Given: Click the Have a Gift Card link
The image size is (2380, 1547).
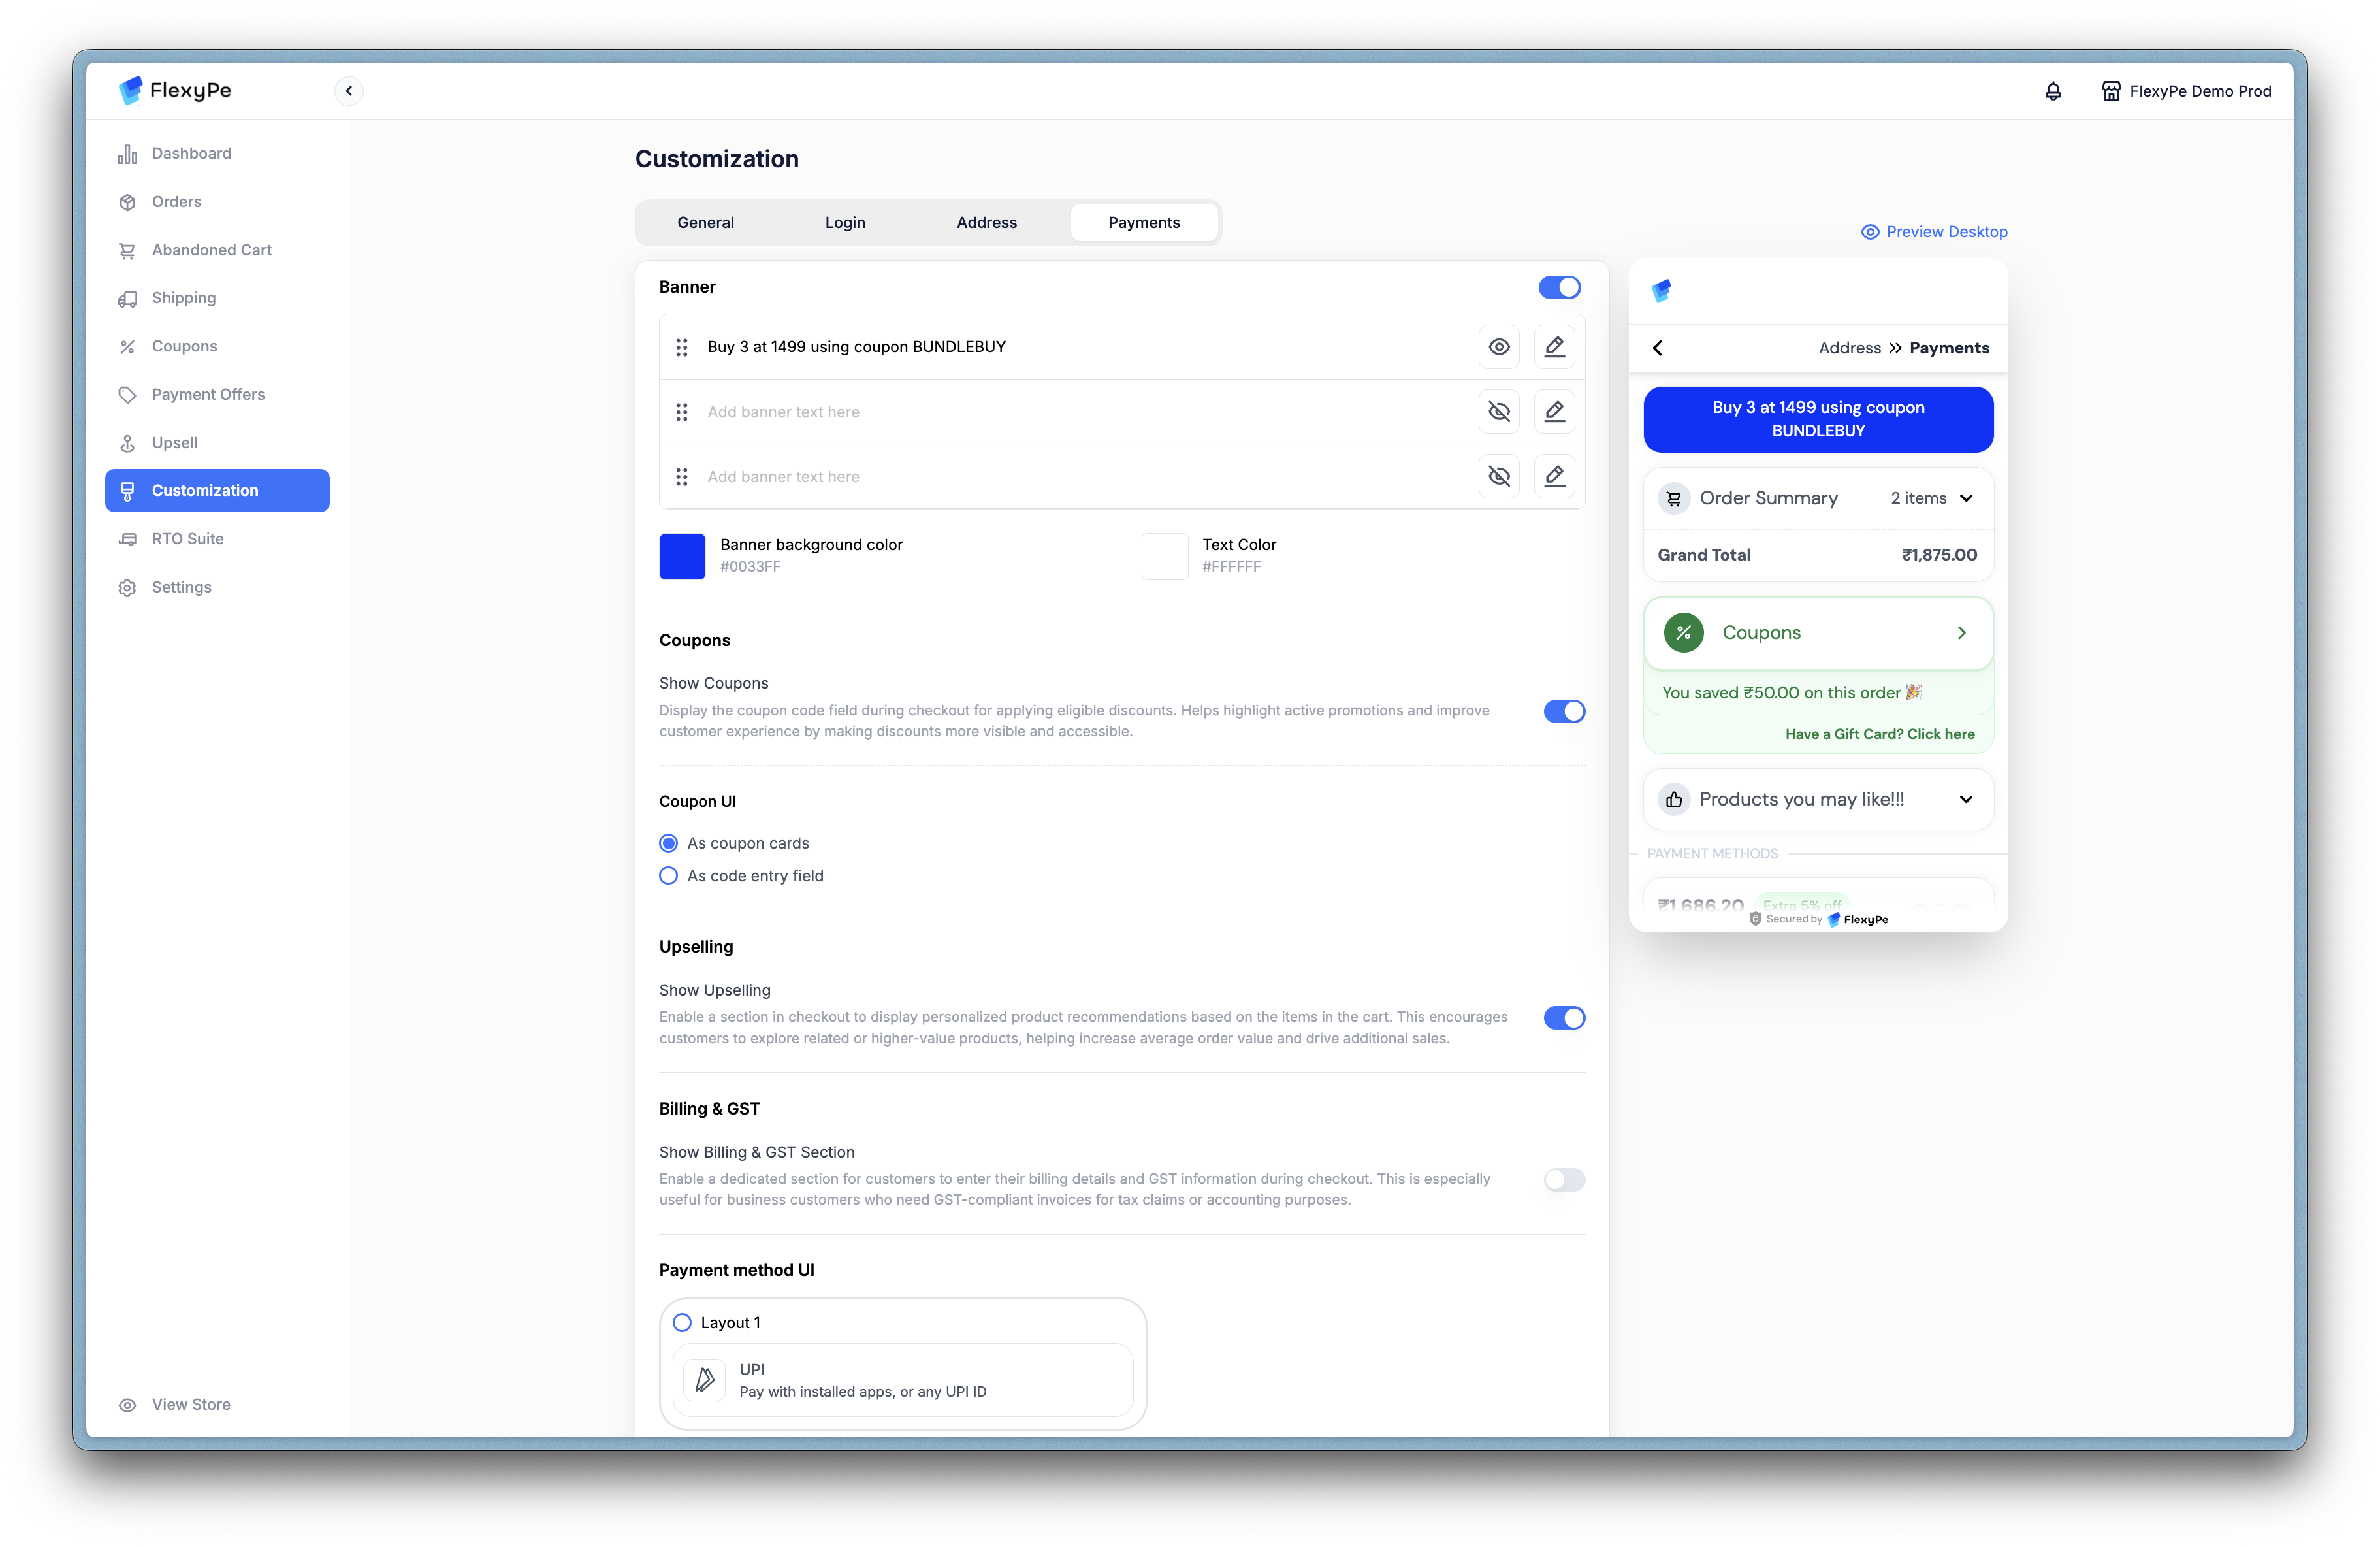Looking at the screenshot, I should (x=1879, y=734).
